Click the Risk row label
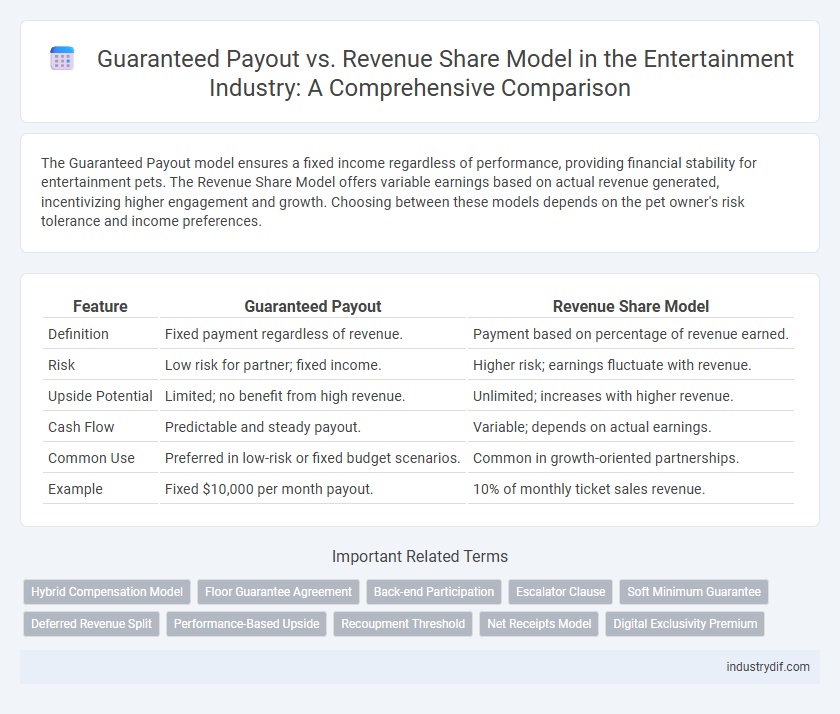Screen dimensions: 840x714 tap(62, 365)
